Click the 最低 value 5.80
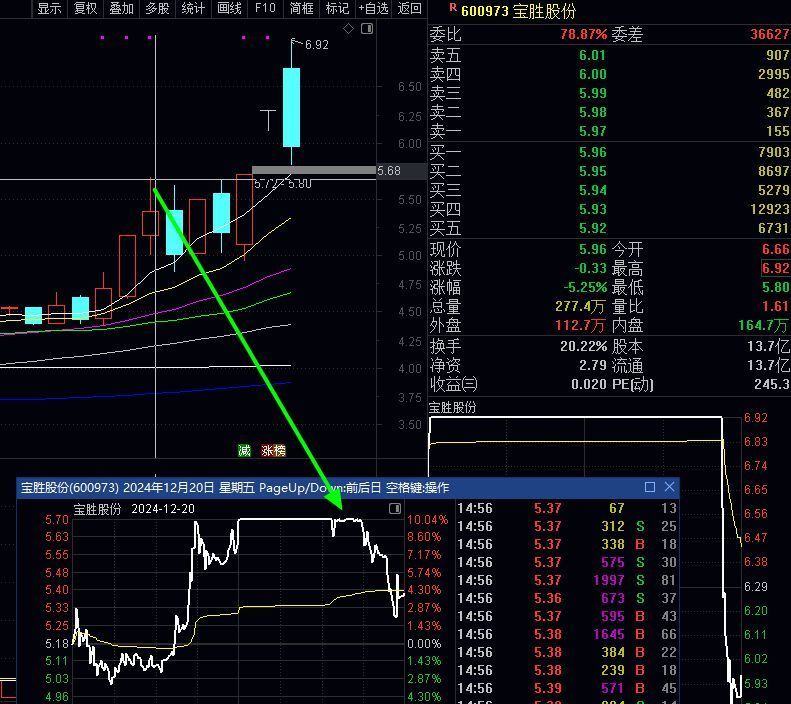The width and height of the screenshot is (791, 704). tap(775, 287)
